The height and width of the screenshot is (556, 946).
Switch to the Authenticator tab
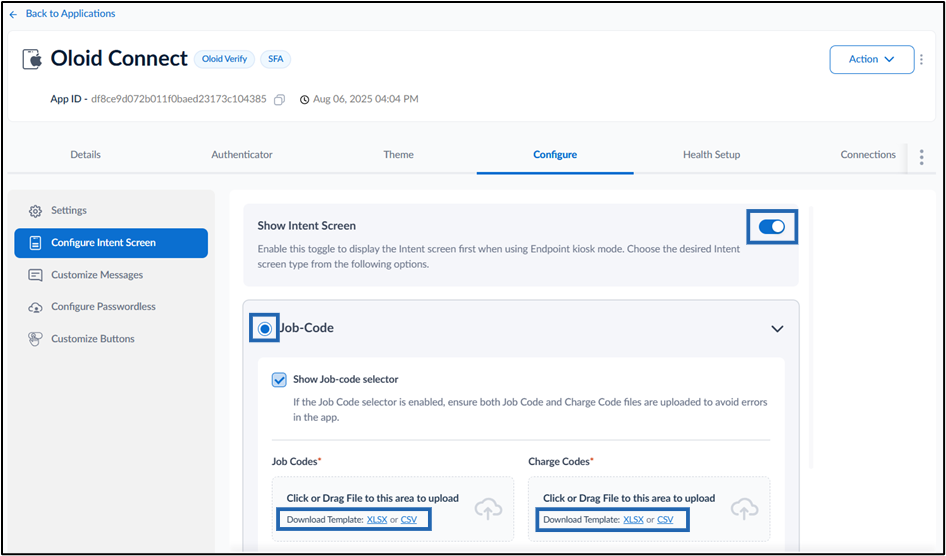point(242,155)
